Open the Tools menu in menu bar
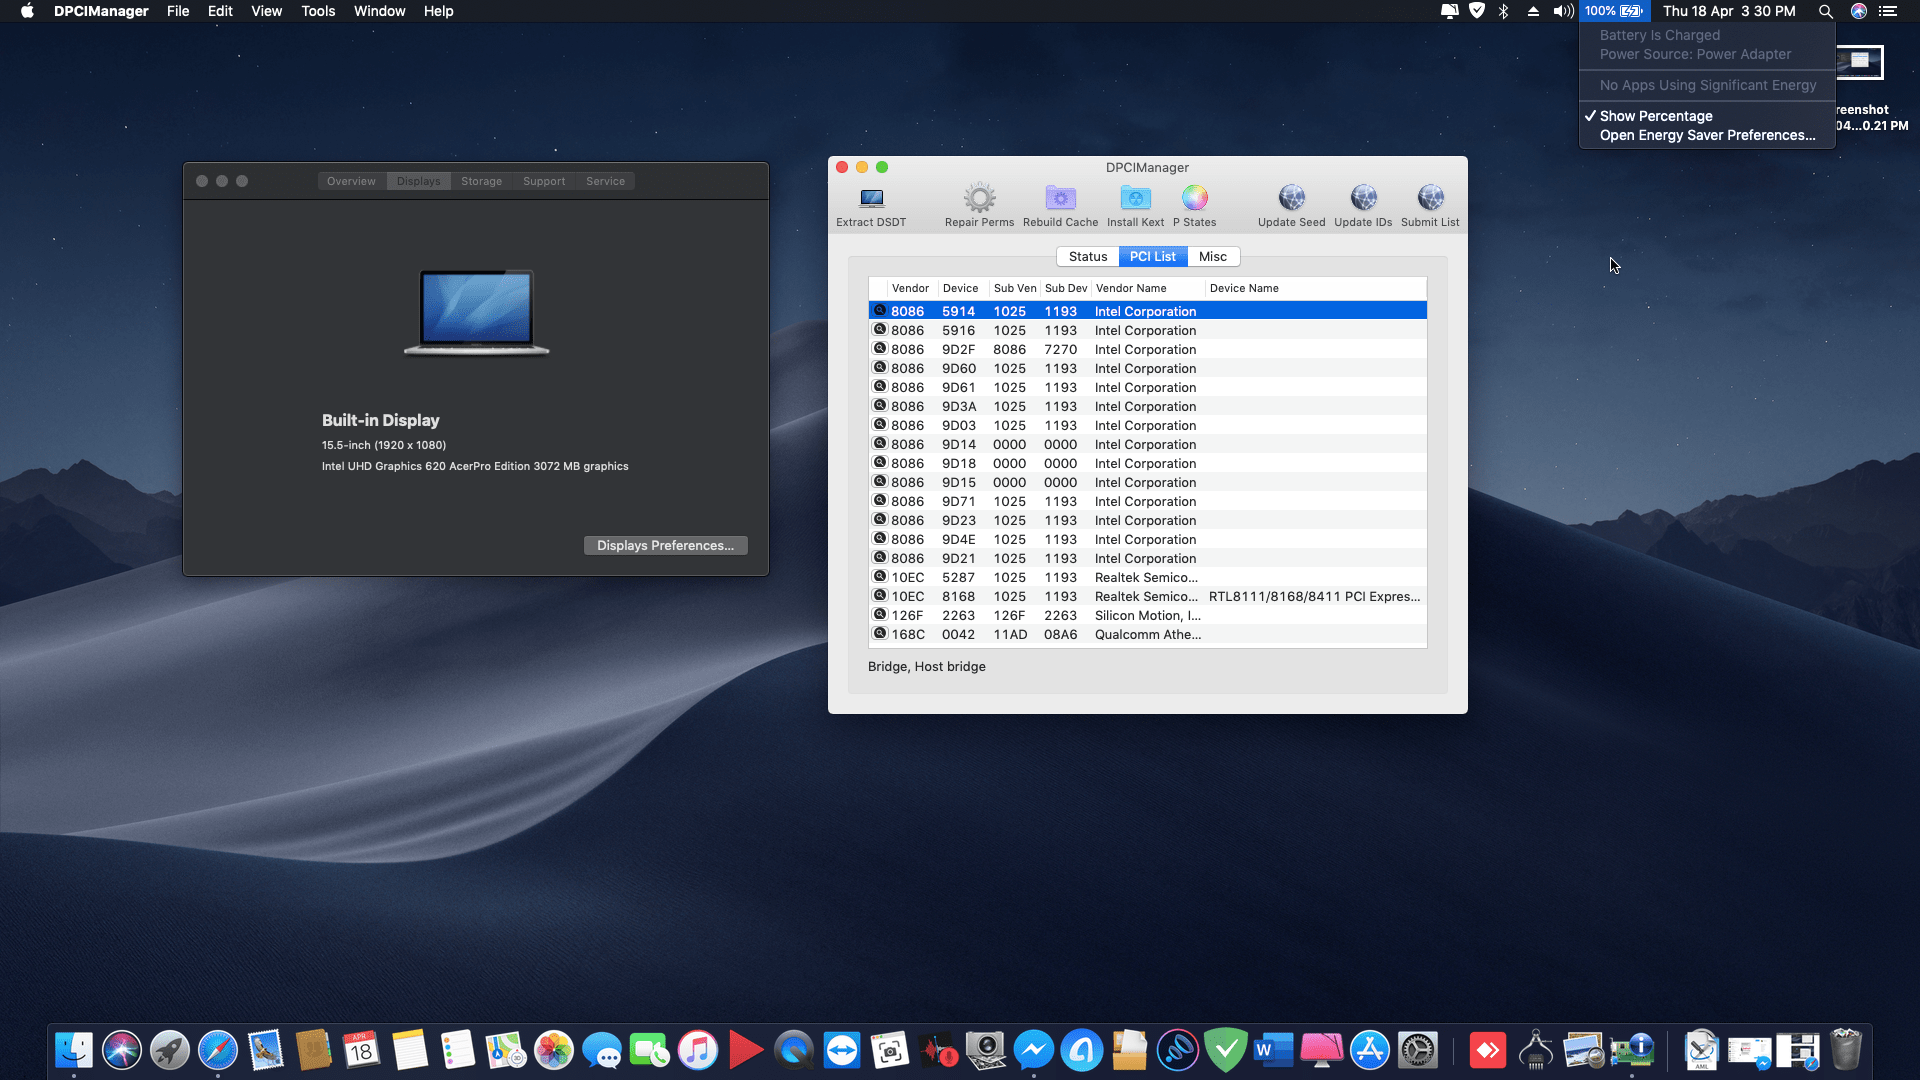 (318, 11)
